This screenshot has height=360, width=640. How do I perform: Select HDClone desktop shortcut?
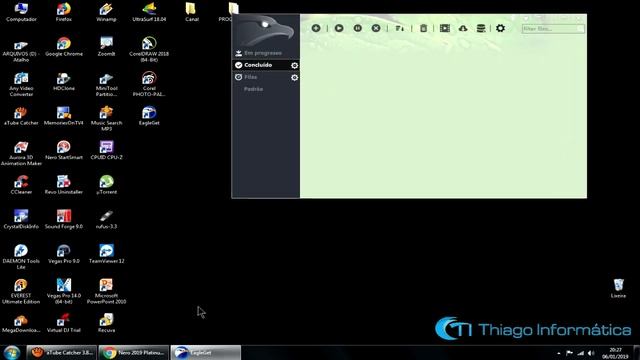(x=64, y=81)
